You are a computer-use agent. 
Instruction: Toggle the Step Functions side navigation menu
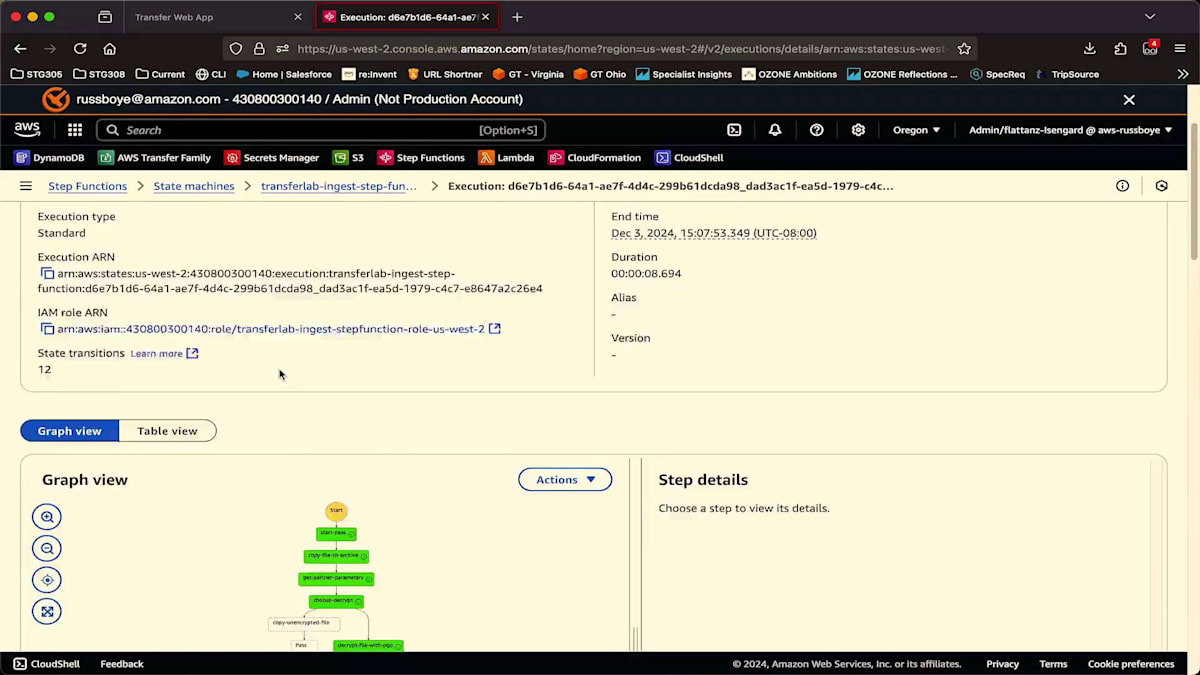[x=26, y=186]
